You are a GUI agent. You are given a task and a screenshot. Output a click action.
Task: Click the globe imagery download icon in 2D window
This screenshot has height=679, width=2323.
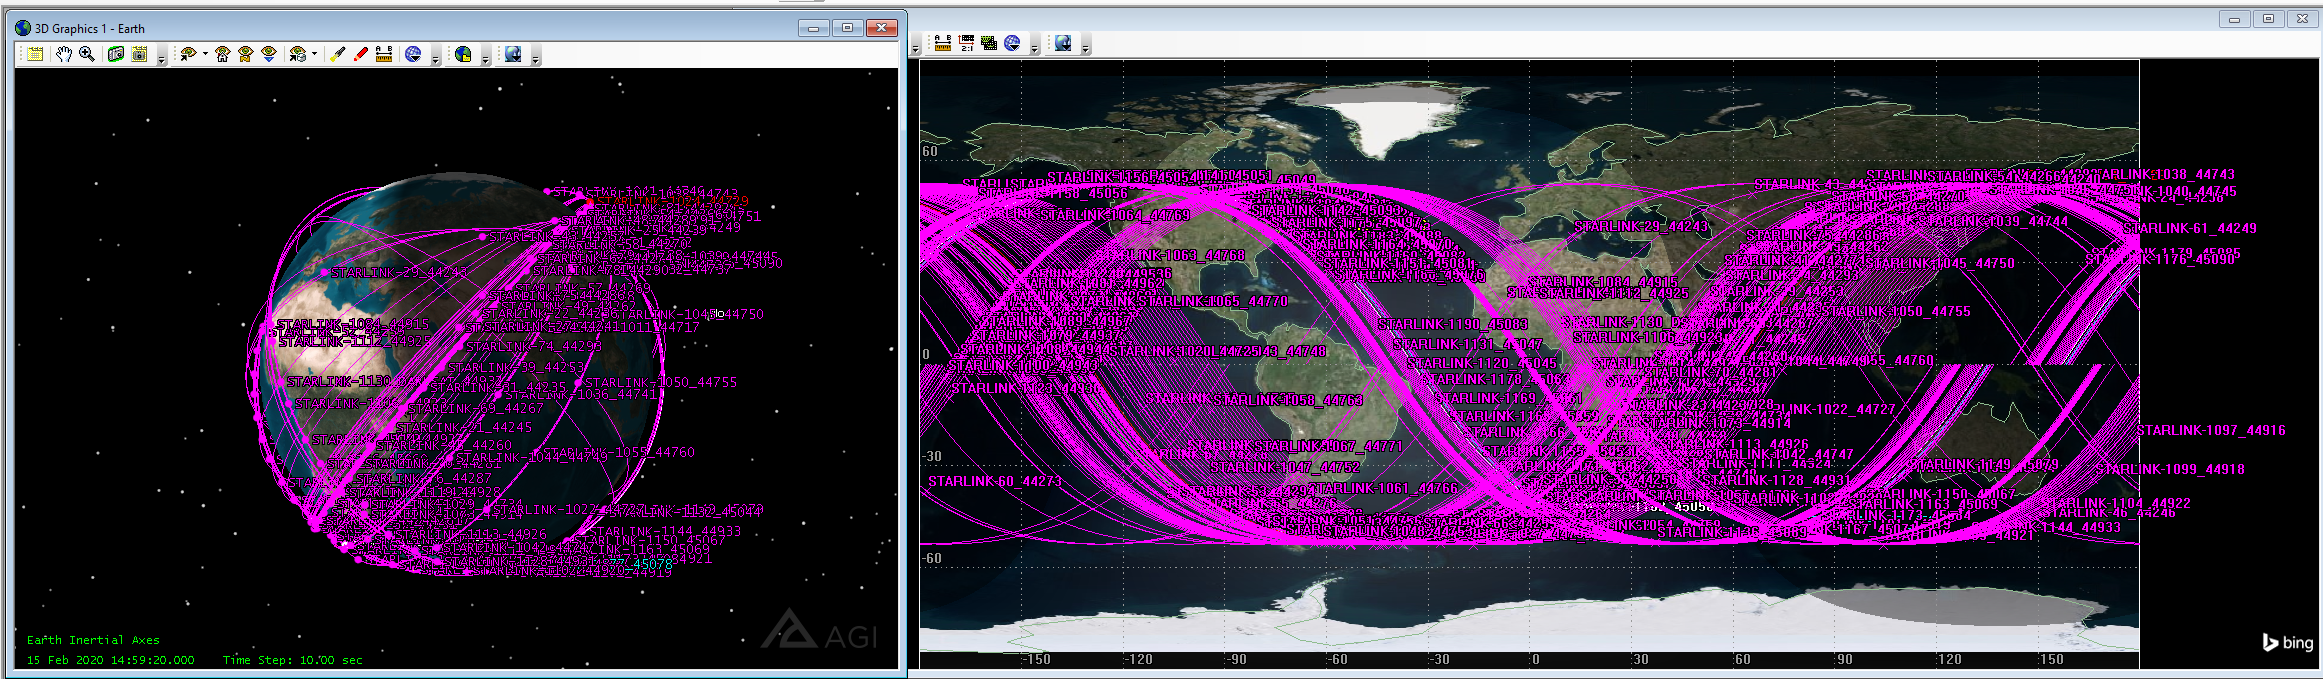coord(1063,43)
